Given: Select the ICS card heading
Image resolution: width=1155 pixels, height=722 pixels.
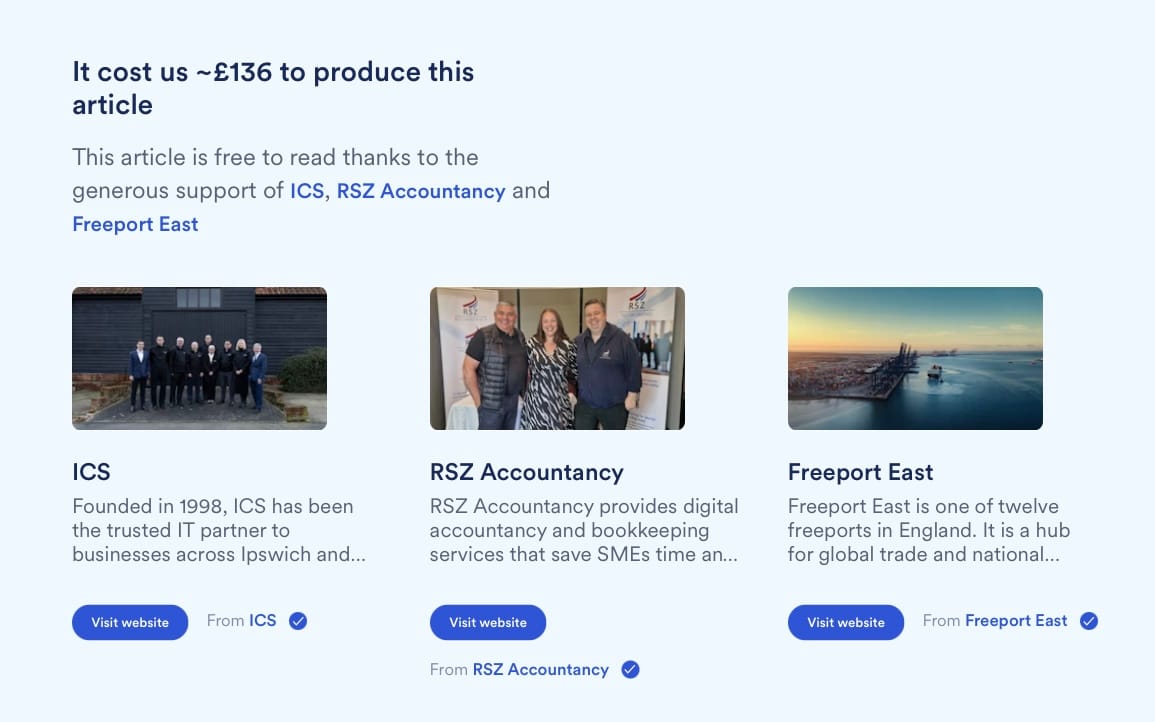Looking at the screenshot, I should pyautogui.click(x=91, y=472).
